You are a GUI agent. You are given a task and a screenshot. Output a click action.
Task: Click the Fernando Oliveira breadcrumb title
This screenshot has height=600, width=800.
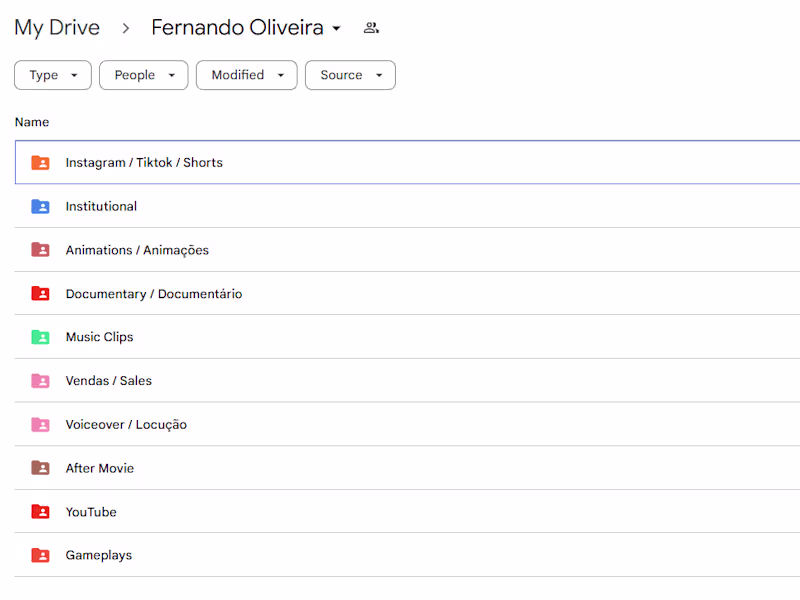pyautogui.click(x=237, y=28)
